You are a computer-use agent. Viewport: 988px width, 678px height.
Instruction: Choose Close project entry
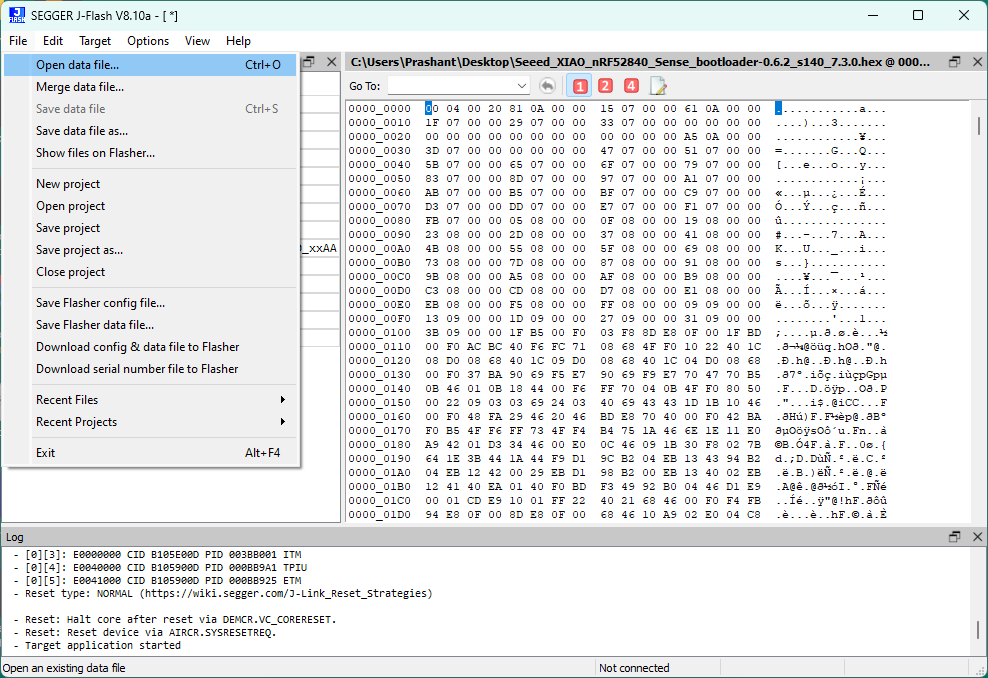[150, 272]
